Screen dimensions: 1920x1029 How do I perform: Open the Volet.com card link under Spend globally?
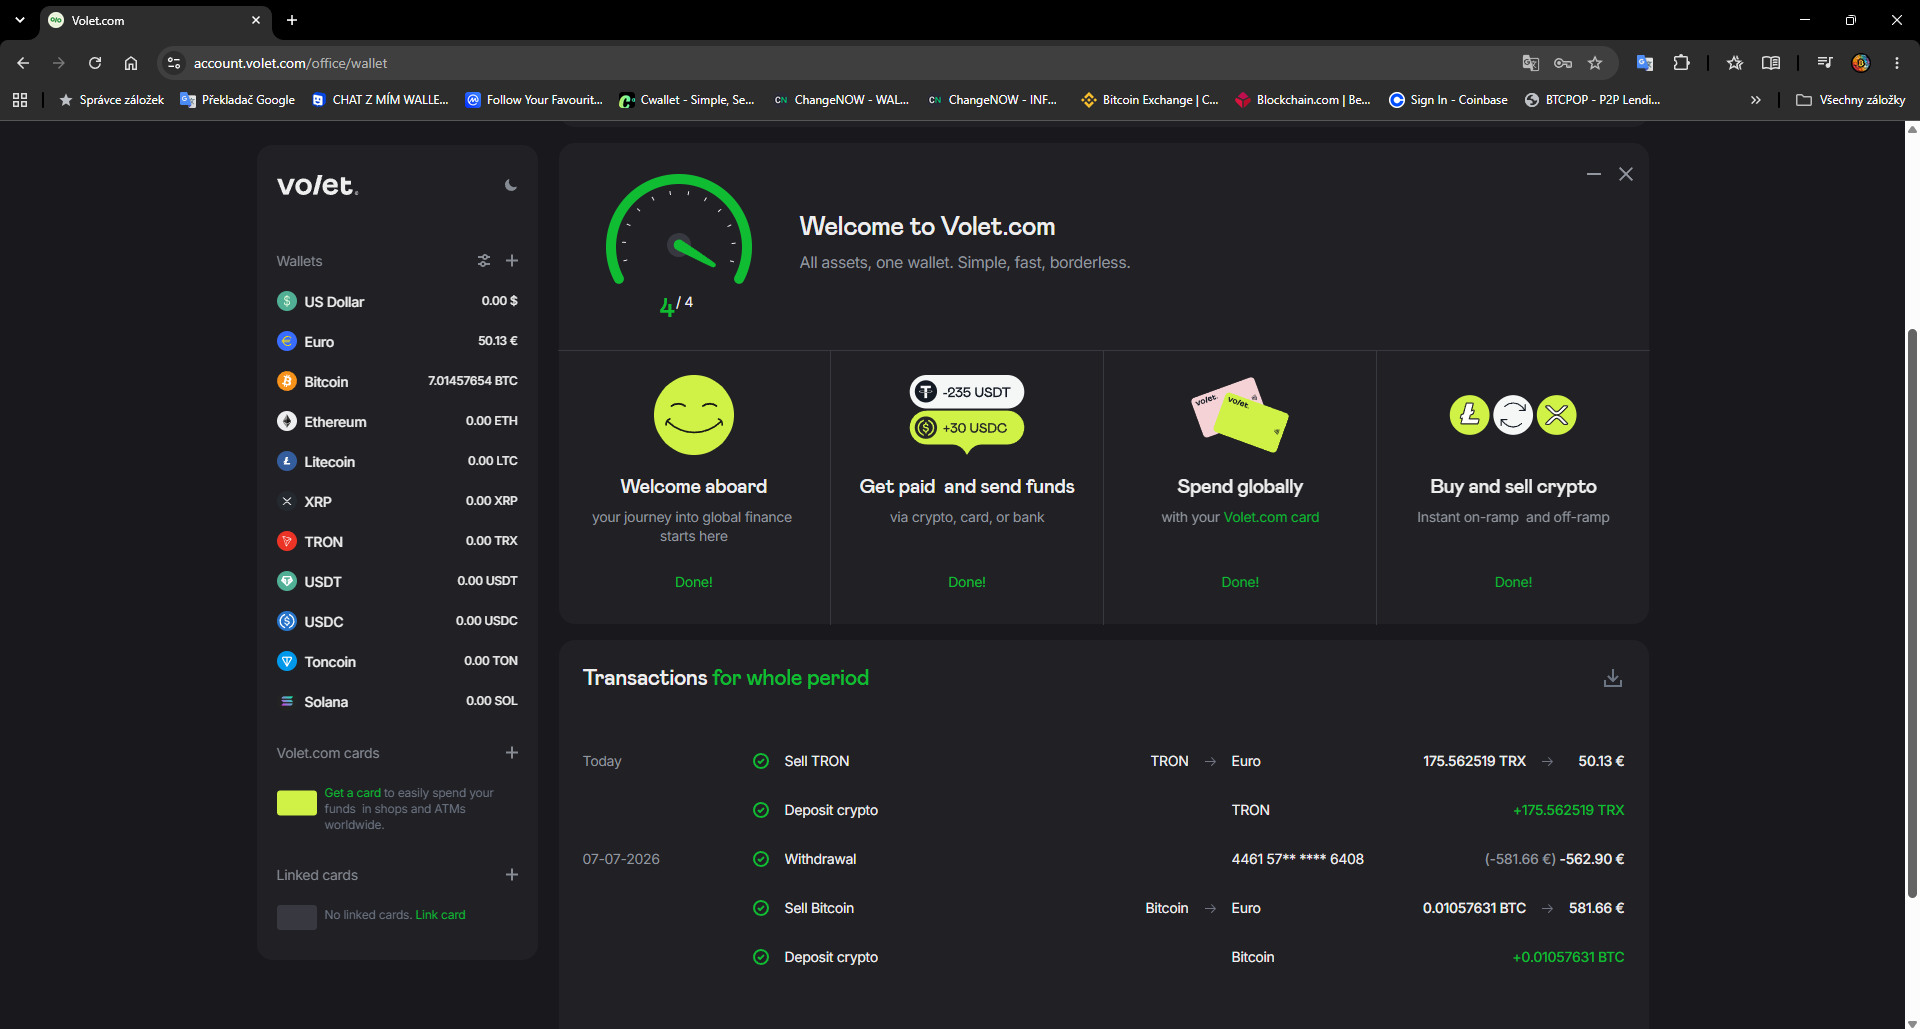(x=1271, y=517)
